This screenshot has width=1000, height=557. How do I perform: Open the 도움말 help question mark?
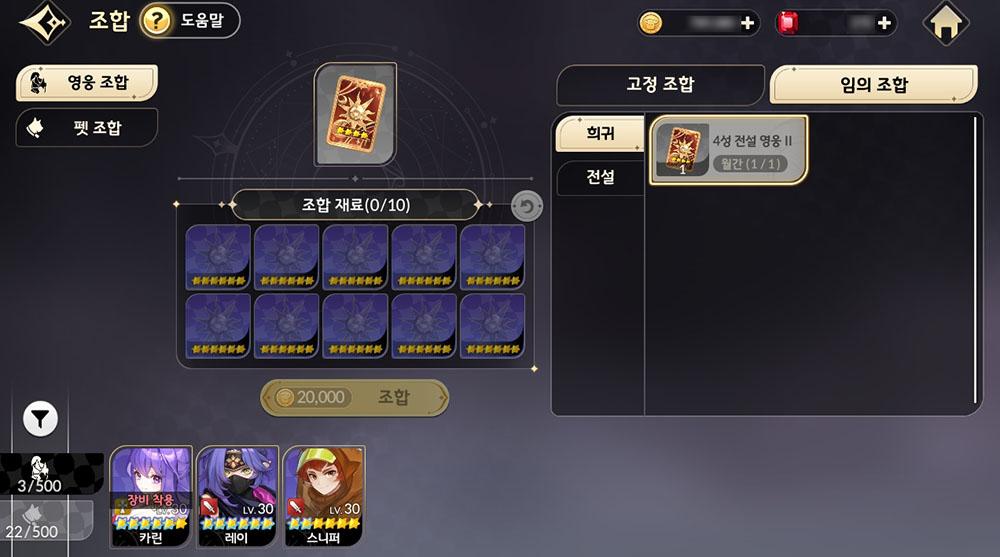[156, 20]
